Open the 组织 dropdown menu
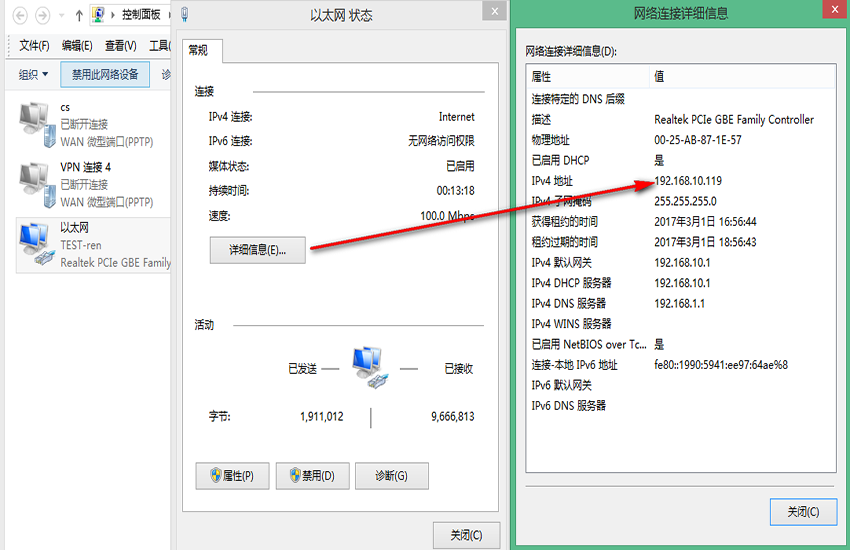This screenshot has height=550, width=850. click(x=33, y=75)
